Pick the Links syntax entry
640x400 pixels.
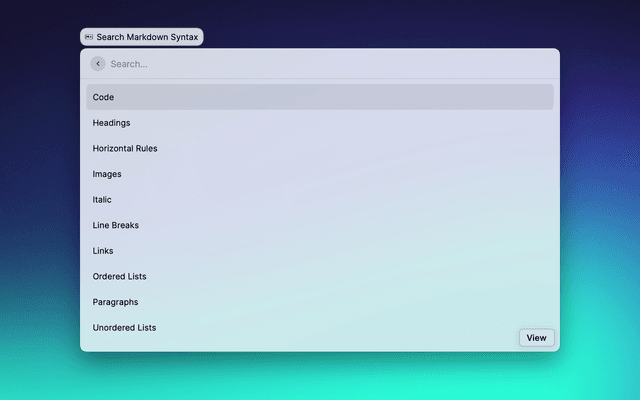[103, 251]
